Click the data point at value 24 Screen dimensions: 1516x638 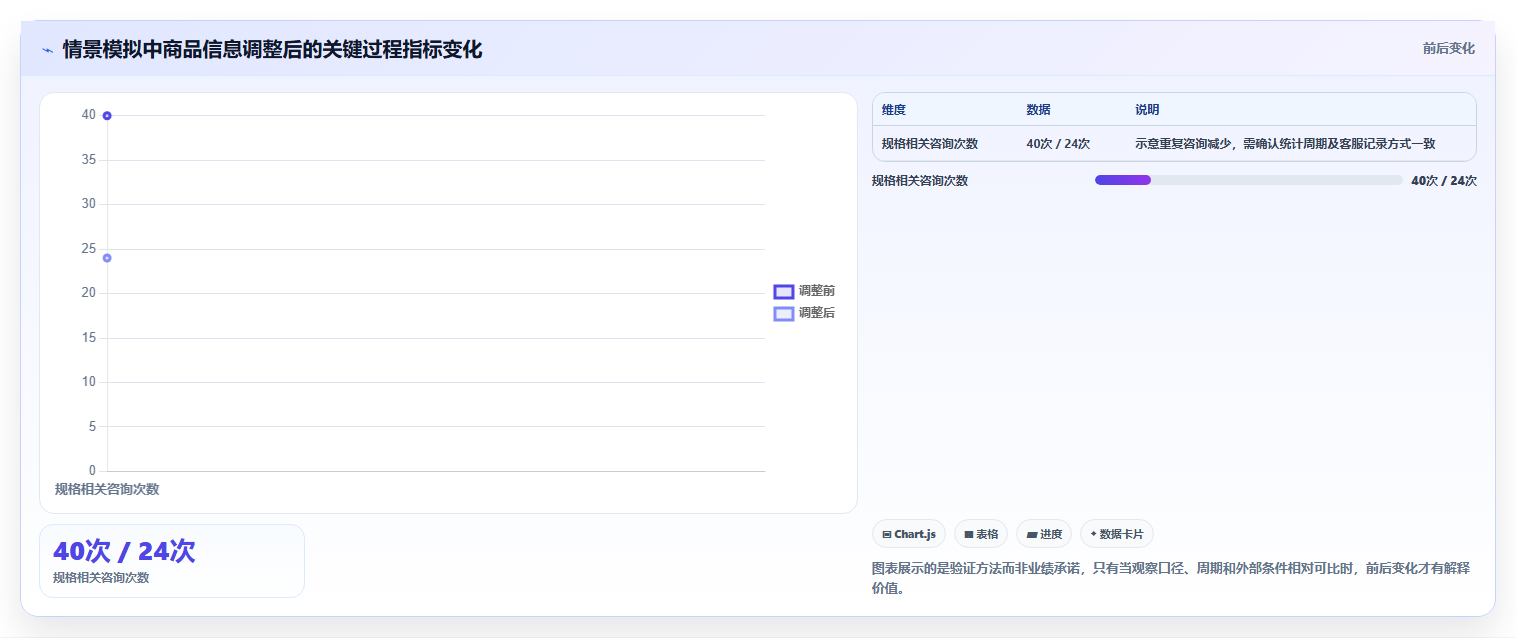tap(107, 258)
